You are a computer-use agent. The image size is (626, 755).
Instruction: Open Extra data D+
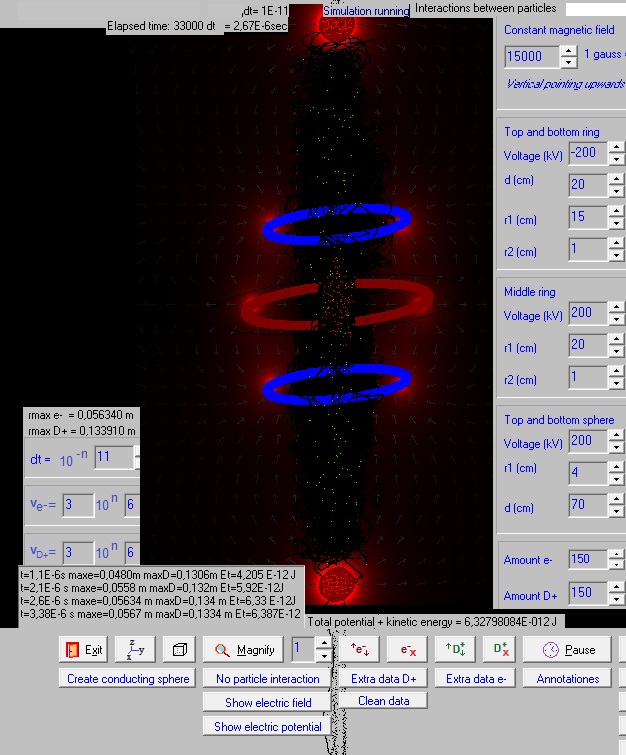coord(383,679)
